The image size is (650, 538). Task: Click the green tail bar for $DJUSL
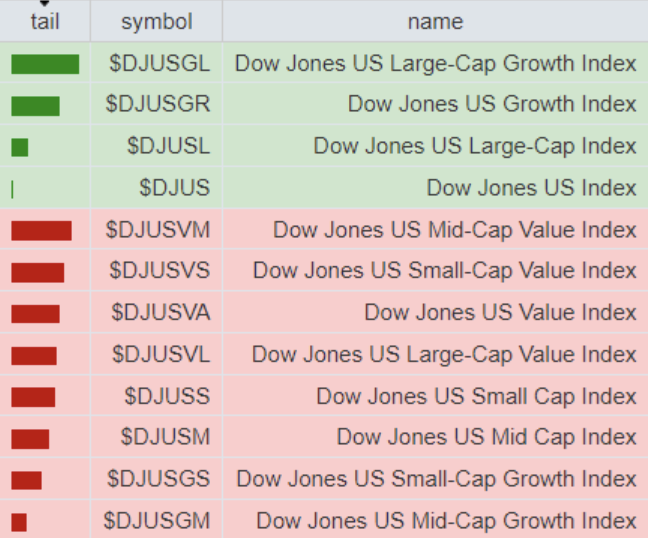pos(20,147)
